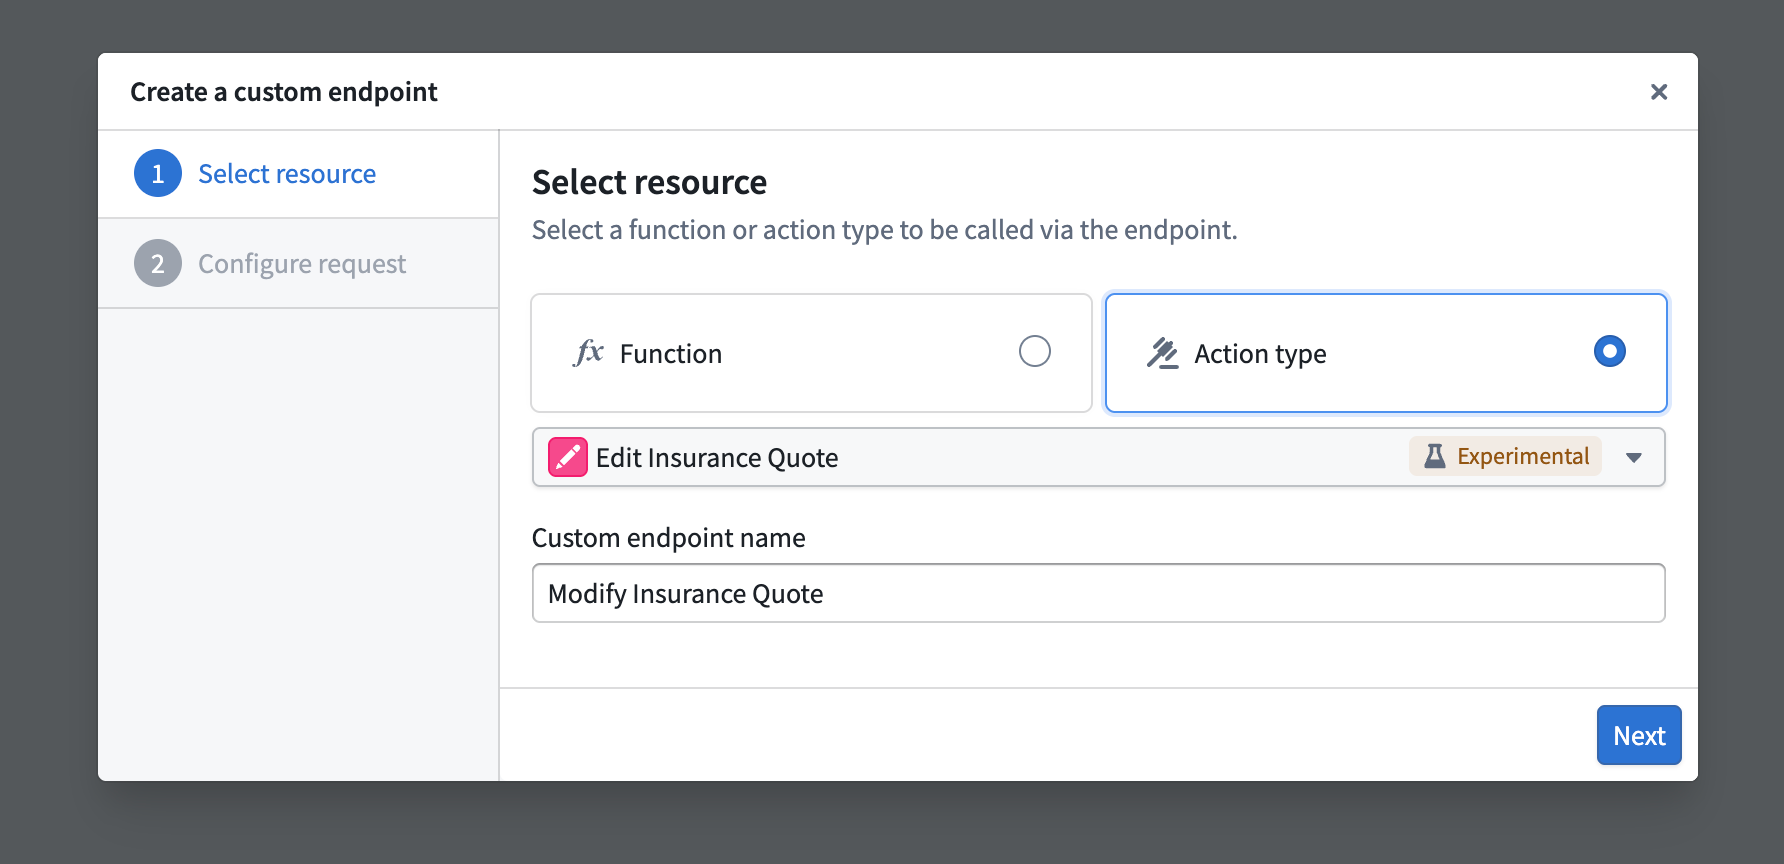Click the Create a custom endpoint title
1784x864 pixels.
pyautogui.click(x=284, y=92)
